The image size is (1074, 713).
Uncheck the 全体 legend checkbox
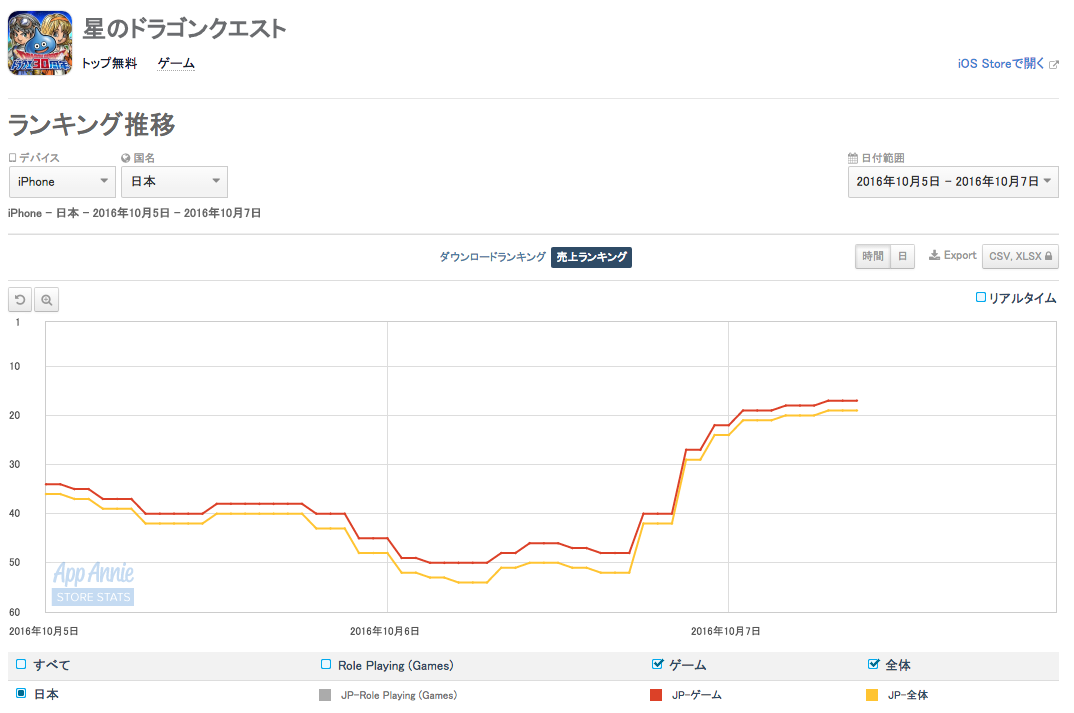point(873,664)
